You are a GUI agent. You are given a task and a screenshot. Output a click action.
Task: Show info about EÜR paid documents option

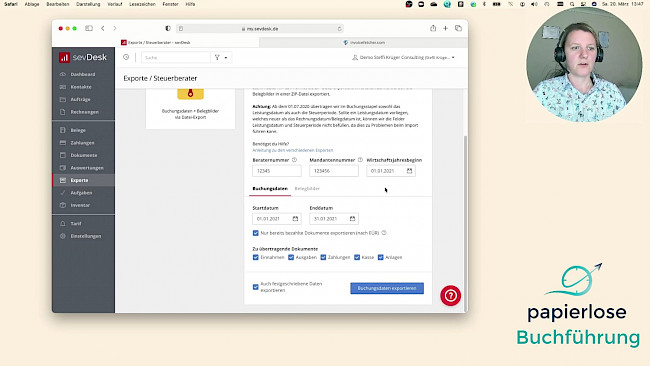pyautogui.click(x=384, y=233)
